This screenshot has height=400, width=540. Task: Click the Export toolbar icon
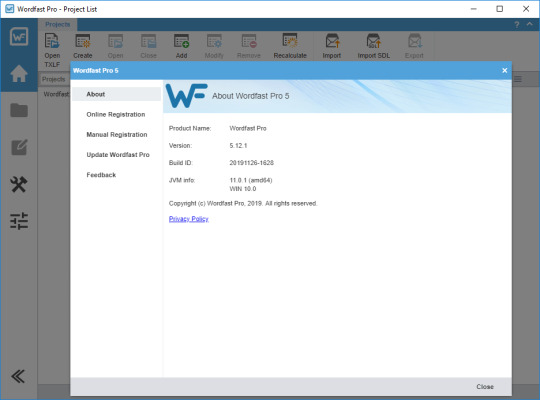pyautogui.click(x=414, y=46)
